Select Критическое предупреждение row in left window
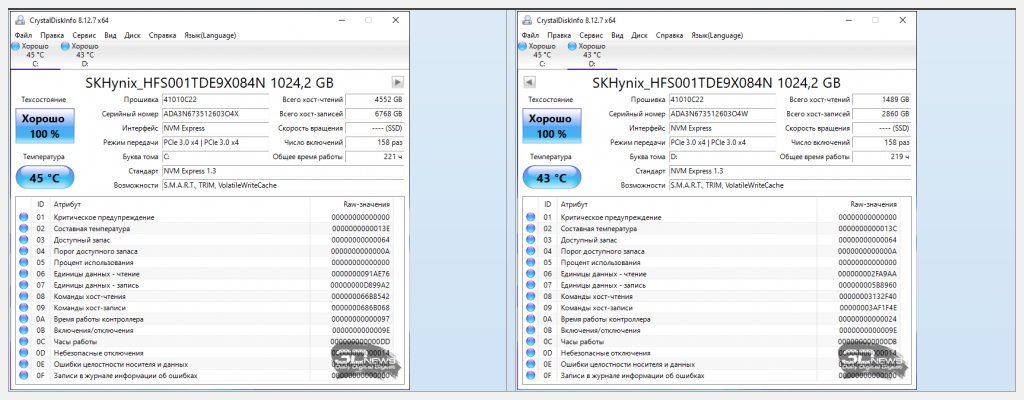Screen dimensions: 1024x400 [x=205, y=217]
